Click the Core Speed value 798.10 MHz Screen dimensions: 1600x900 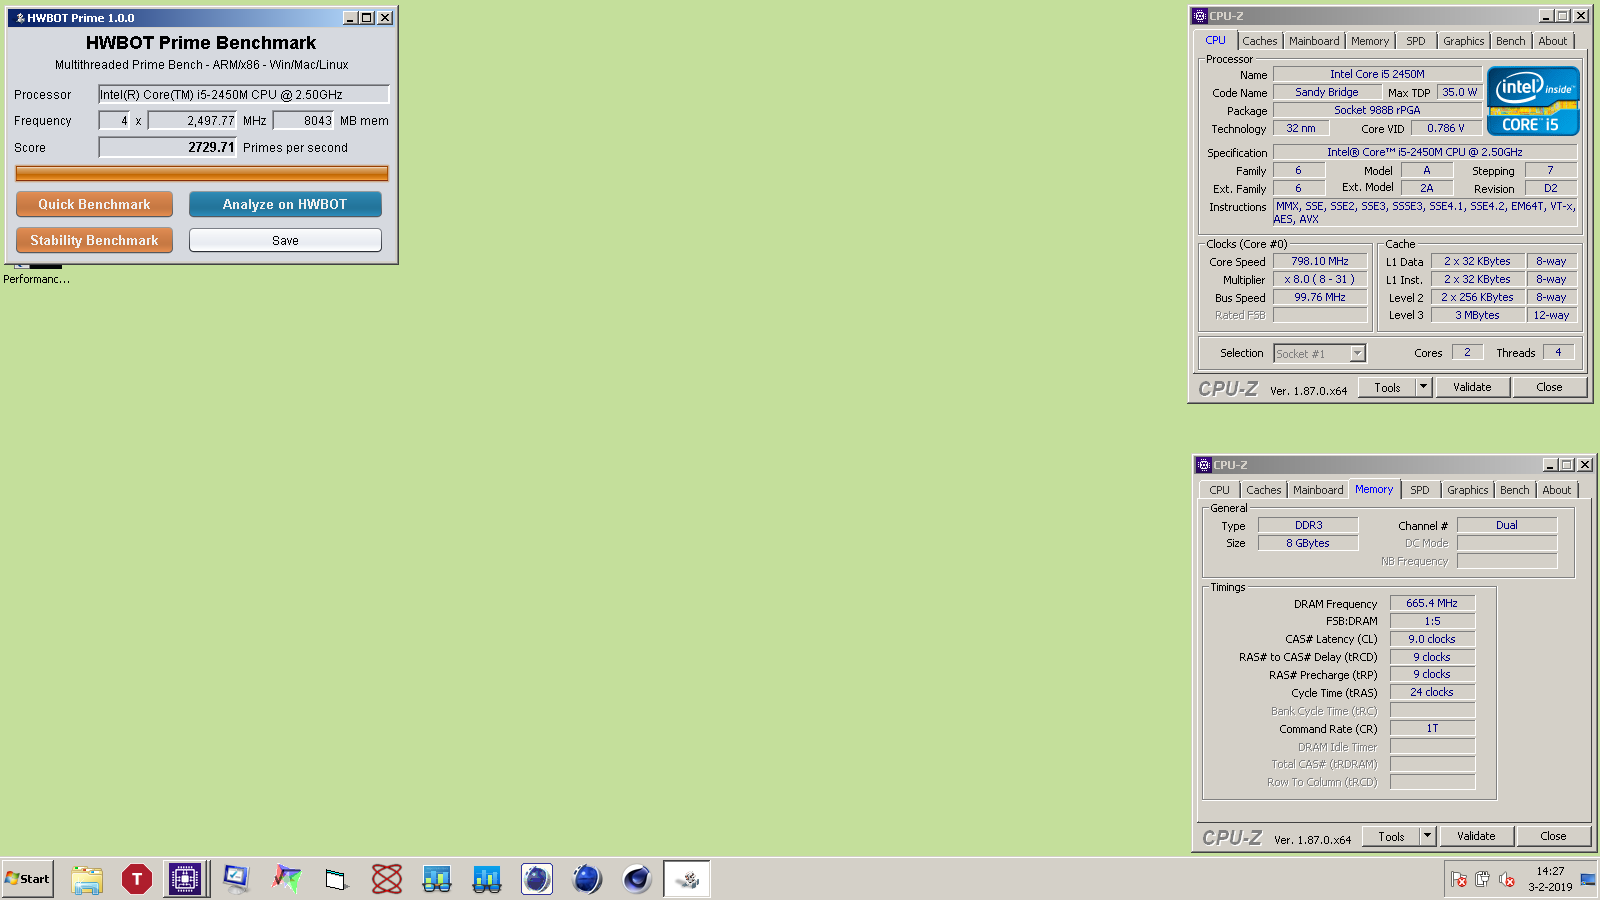coord(1320,261)
